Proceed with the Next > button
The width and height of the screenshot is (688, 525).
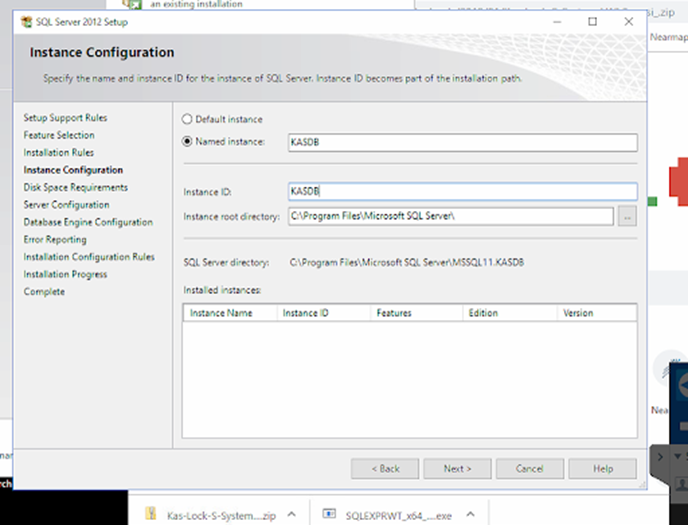coord(457,469)
